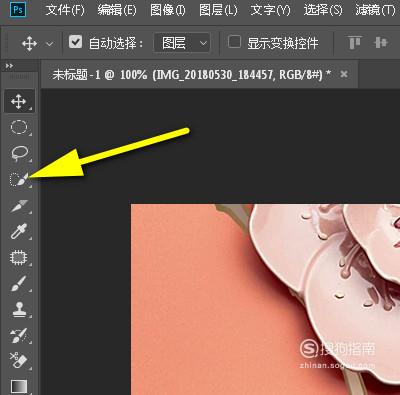Image resolution: width=400 pixels, height=395 pixels.
Task: Click the align vertical centers icon
Action: point(380,43)
